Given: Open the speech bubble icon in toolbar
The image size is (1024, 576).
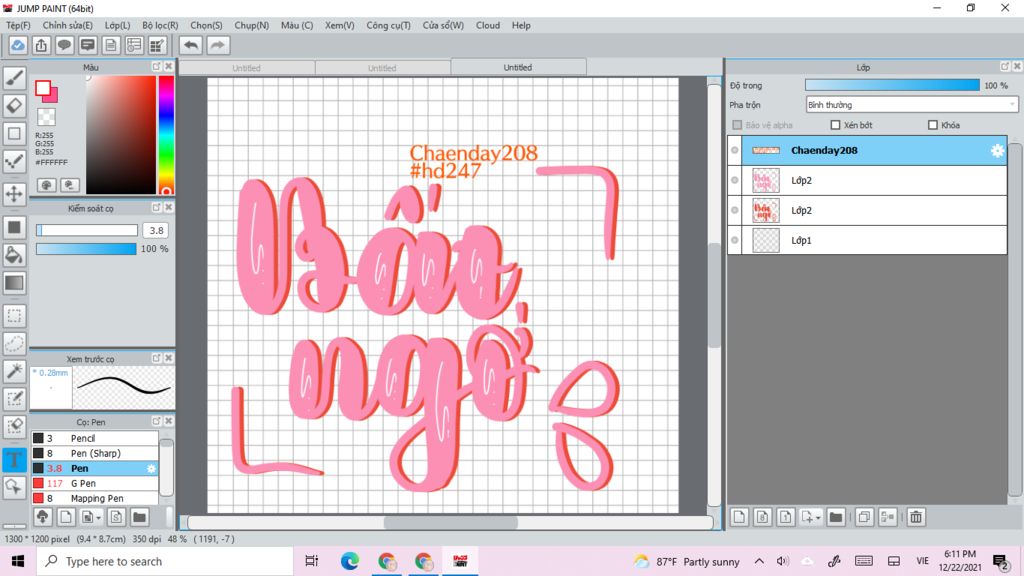Looking at the screenshot, I should [x=64, y=45].
